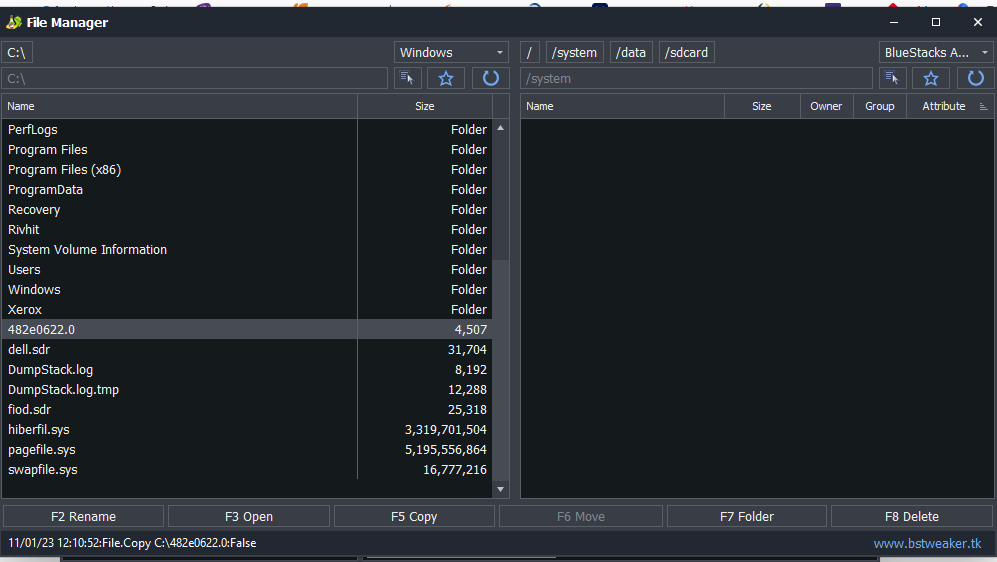Click the F5 Copy button

pyautogui.click(x=414, y=516)
